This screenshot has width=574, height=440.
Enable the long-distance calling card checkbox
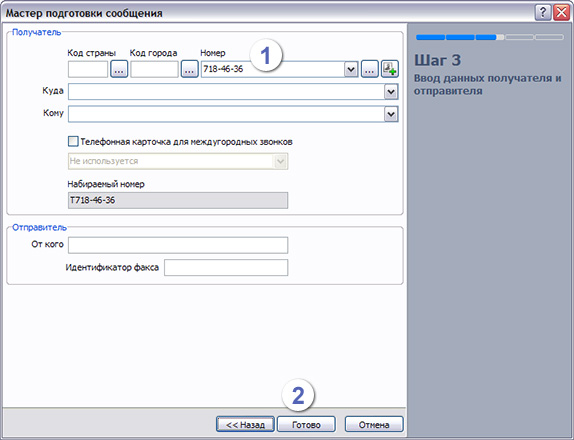pyautogui.click(x=73, y=141)
